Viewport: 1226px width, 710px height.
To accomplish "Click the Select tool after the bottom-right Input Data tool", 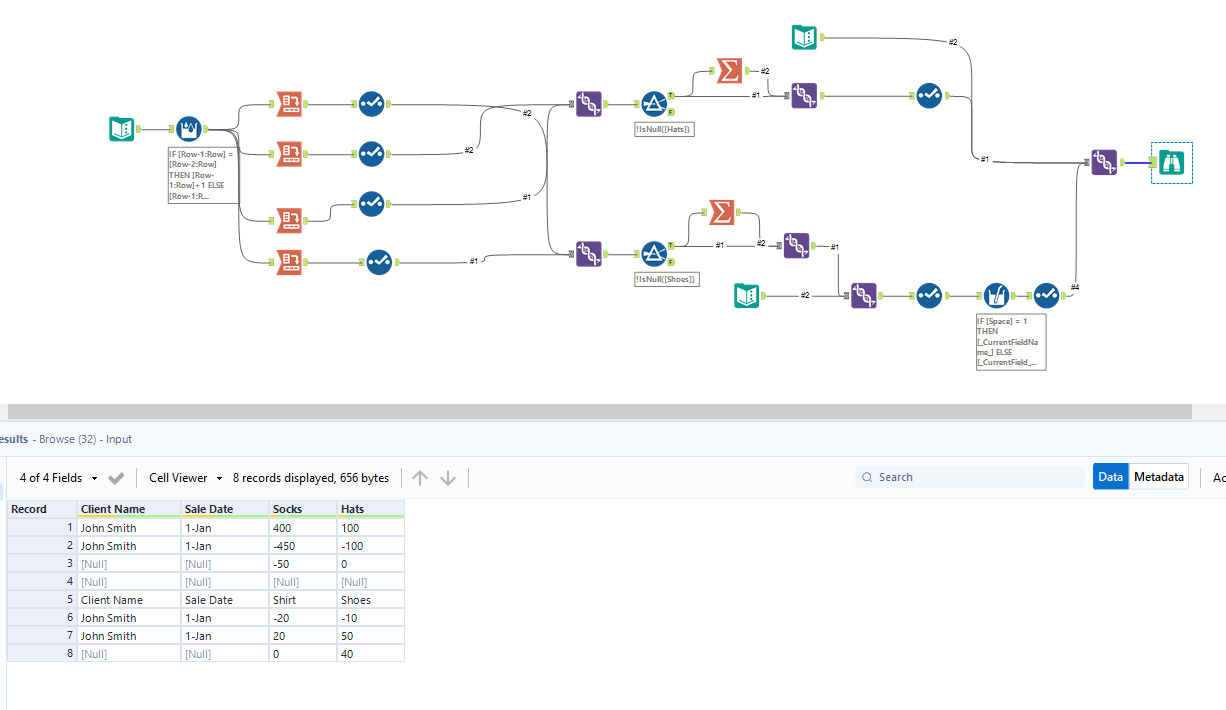I will (928, 295).
